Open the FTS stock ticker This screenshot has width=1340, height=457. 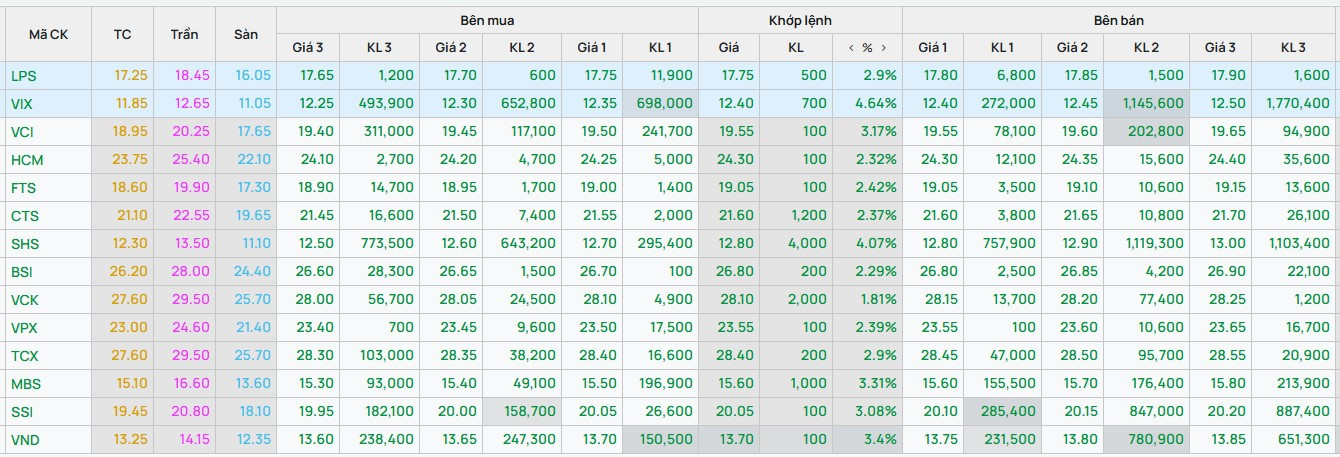point(23,188)
